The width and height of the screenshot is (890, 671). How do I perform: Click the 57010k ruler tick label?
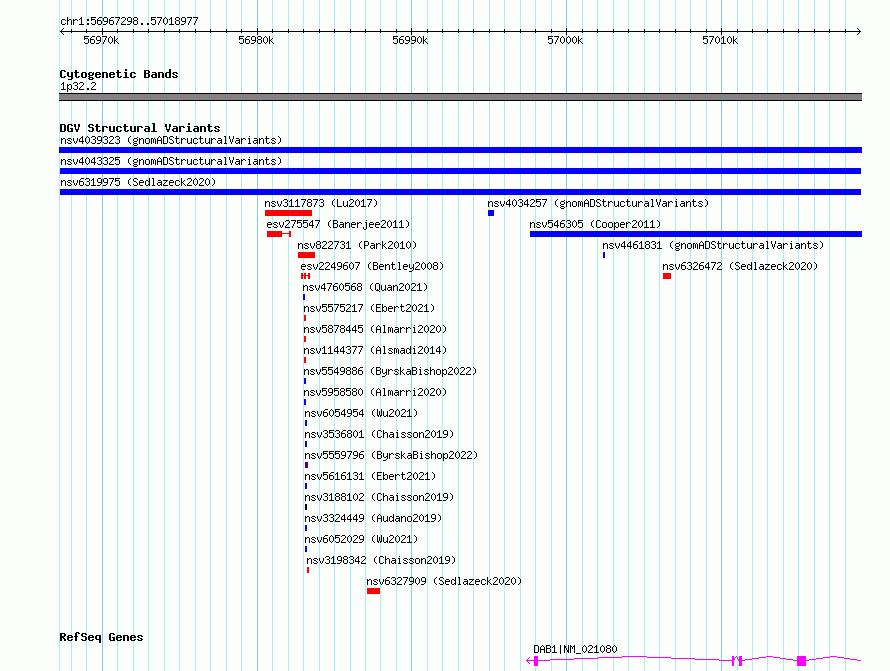point(720,40)
